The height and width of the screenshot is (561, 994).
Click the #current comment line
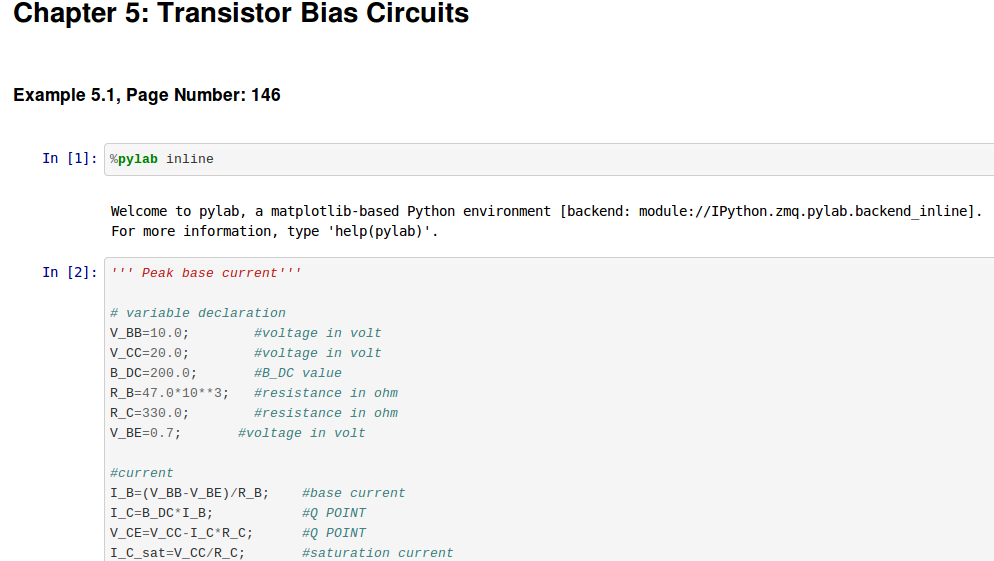(141, 474)
